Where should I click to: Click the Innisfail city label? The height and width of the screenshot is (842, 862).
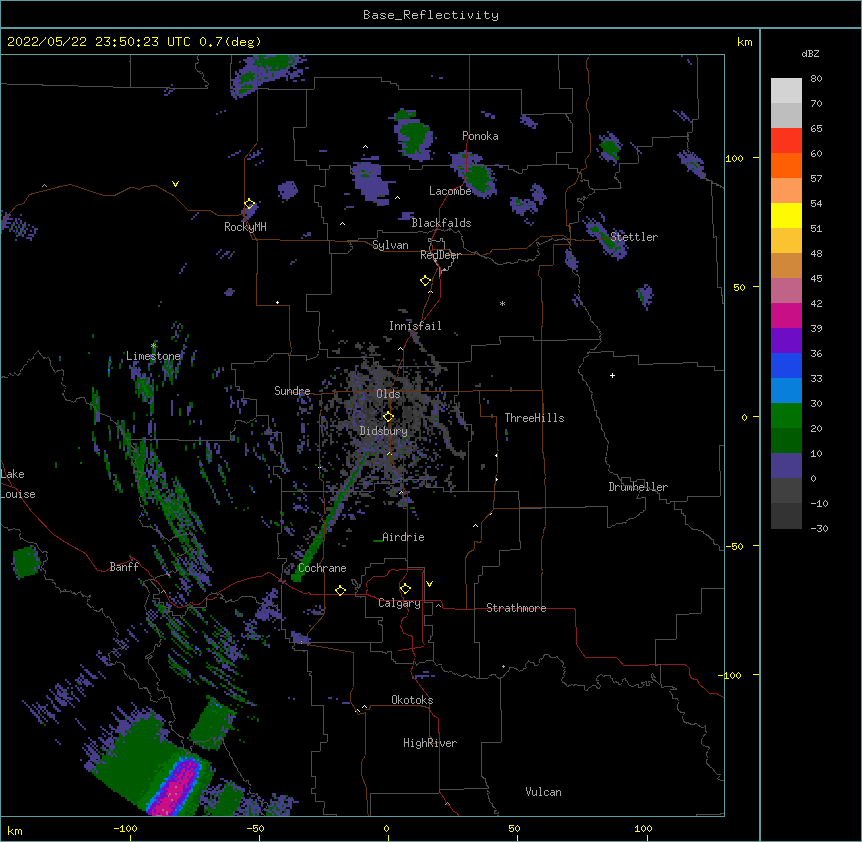415,326
